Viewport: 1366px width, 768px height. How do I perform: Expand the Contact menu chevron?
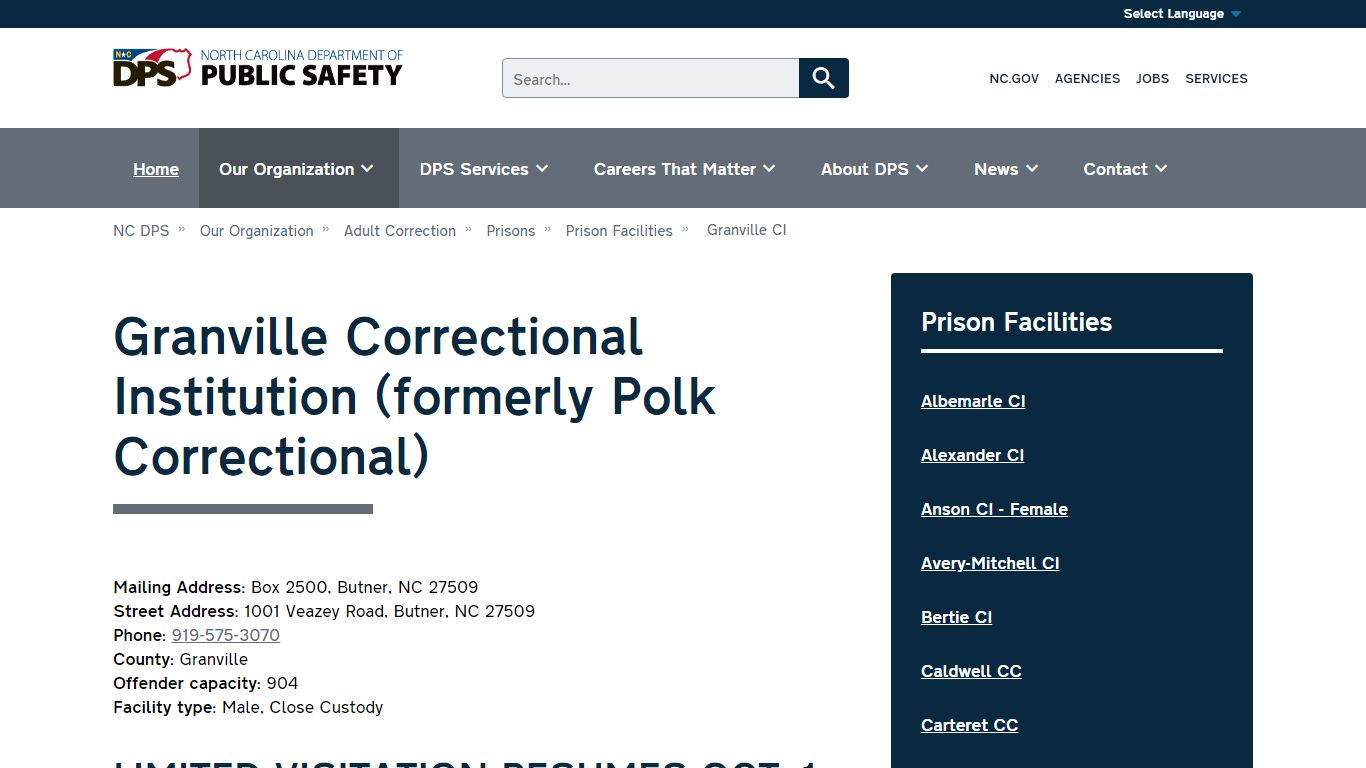click(1161, 169)
